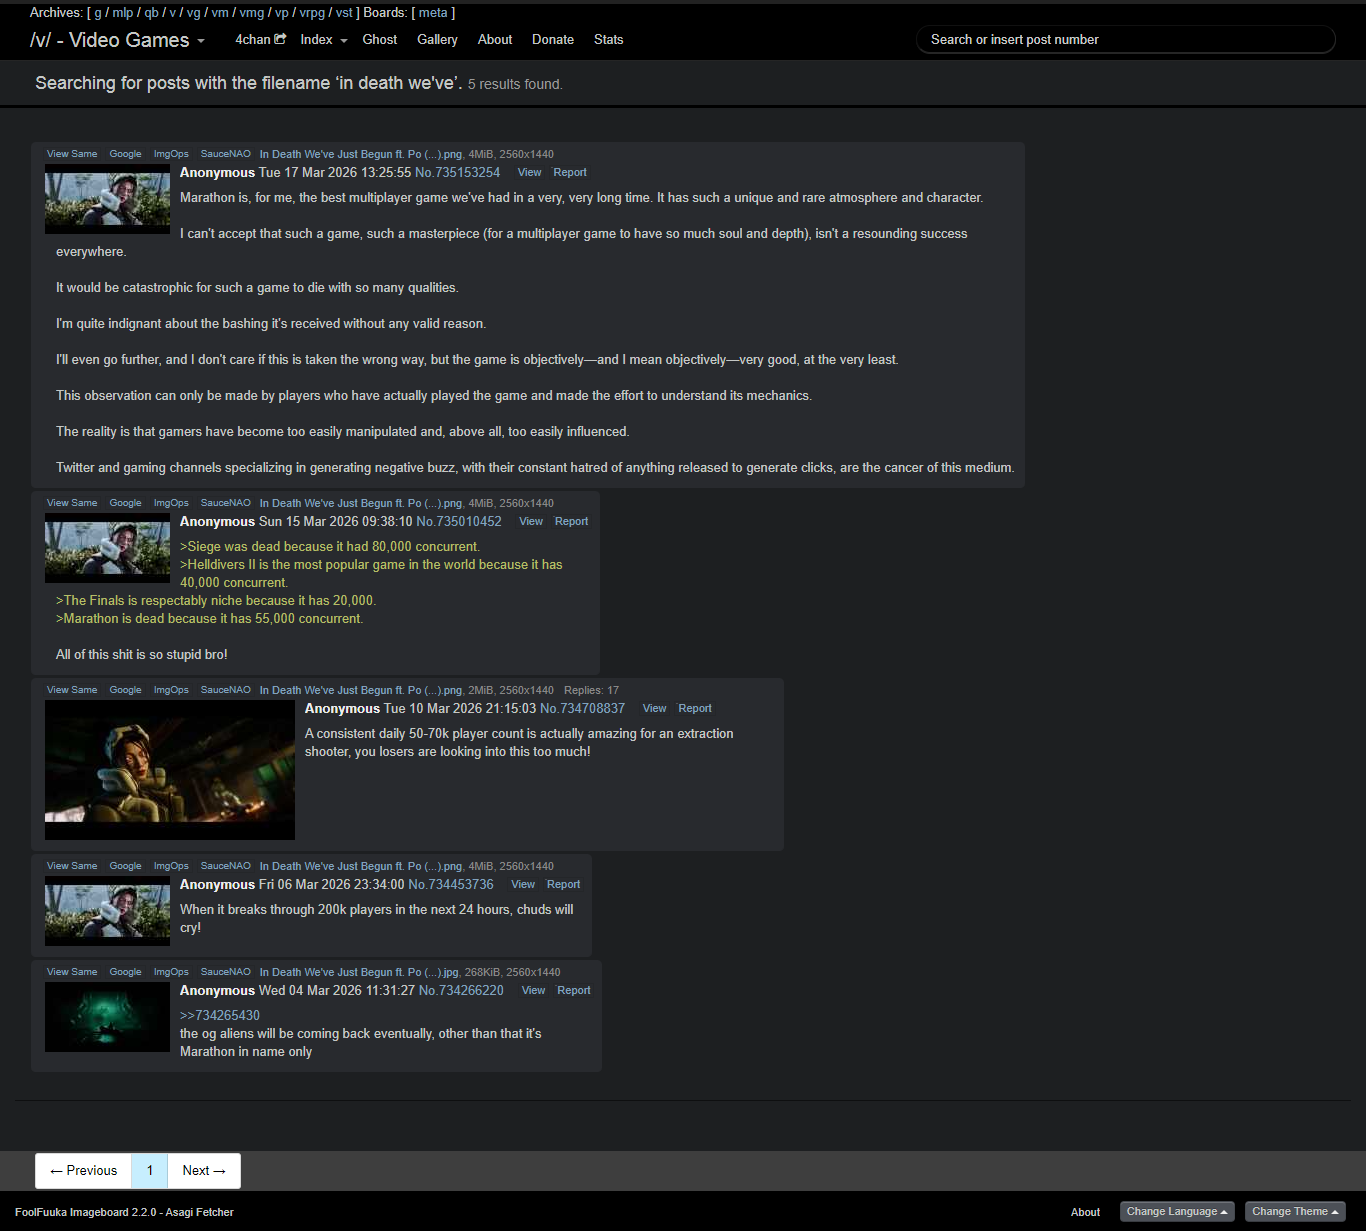1366x1231 pixels.
Task: Go to the /g/ archive link
Action: 98,13
